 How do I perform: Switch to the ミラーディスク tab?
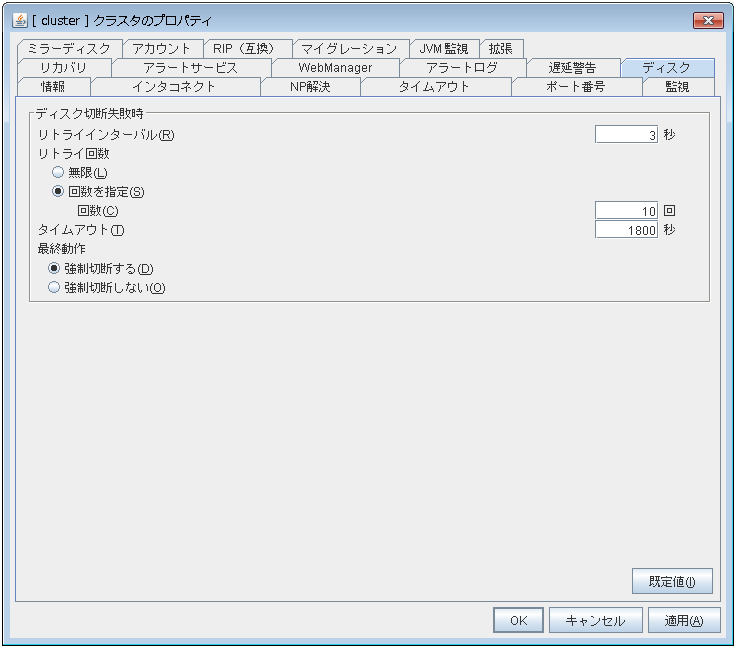point(69,48)
